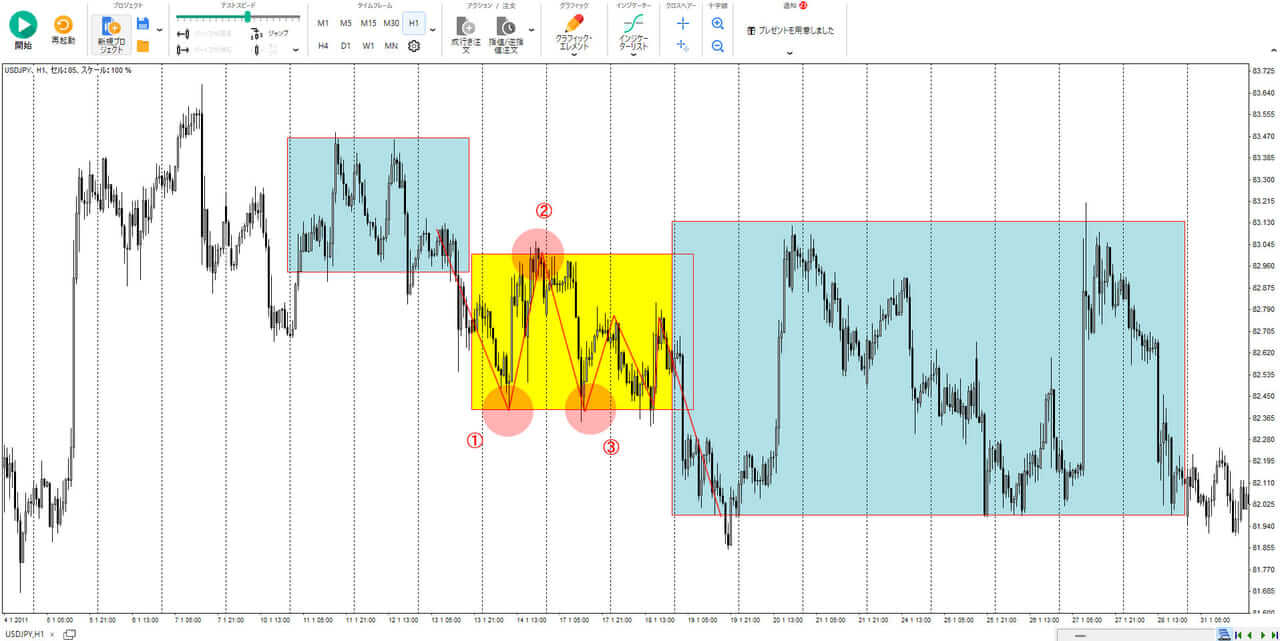
Task: Open timeframe settings gear icon
Action: [x=414, y=45]
